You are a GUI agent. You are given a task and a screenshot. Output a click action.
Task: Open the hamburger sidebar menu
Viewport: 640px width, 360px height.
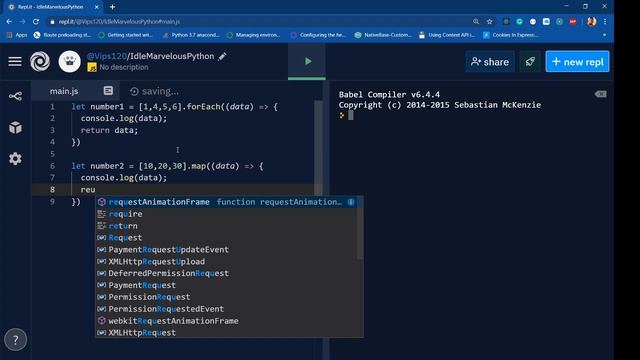pyautogui.click(x=15, y=62)
